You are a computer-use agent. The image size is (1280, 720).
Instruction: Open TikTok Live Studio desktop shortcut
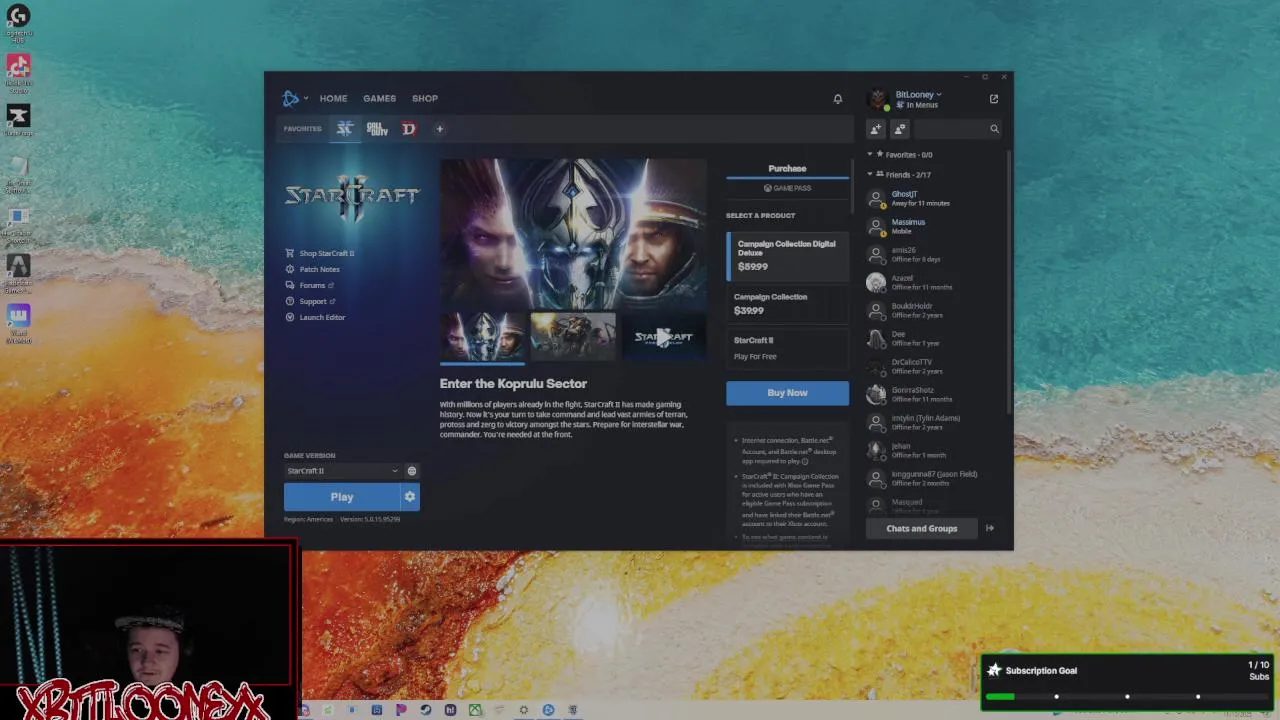coord(18,72)
